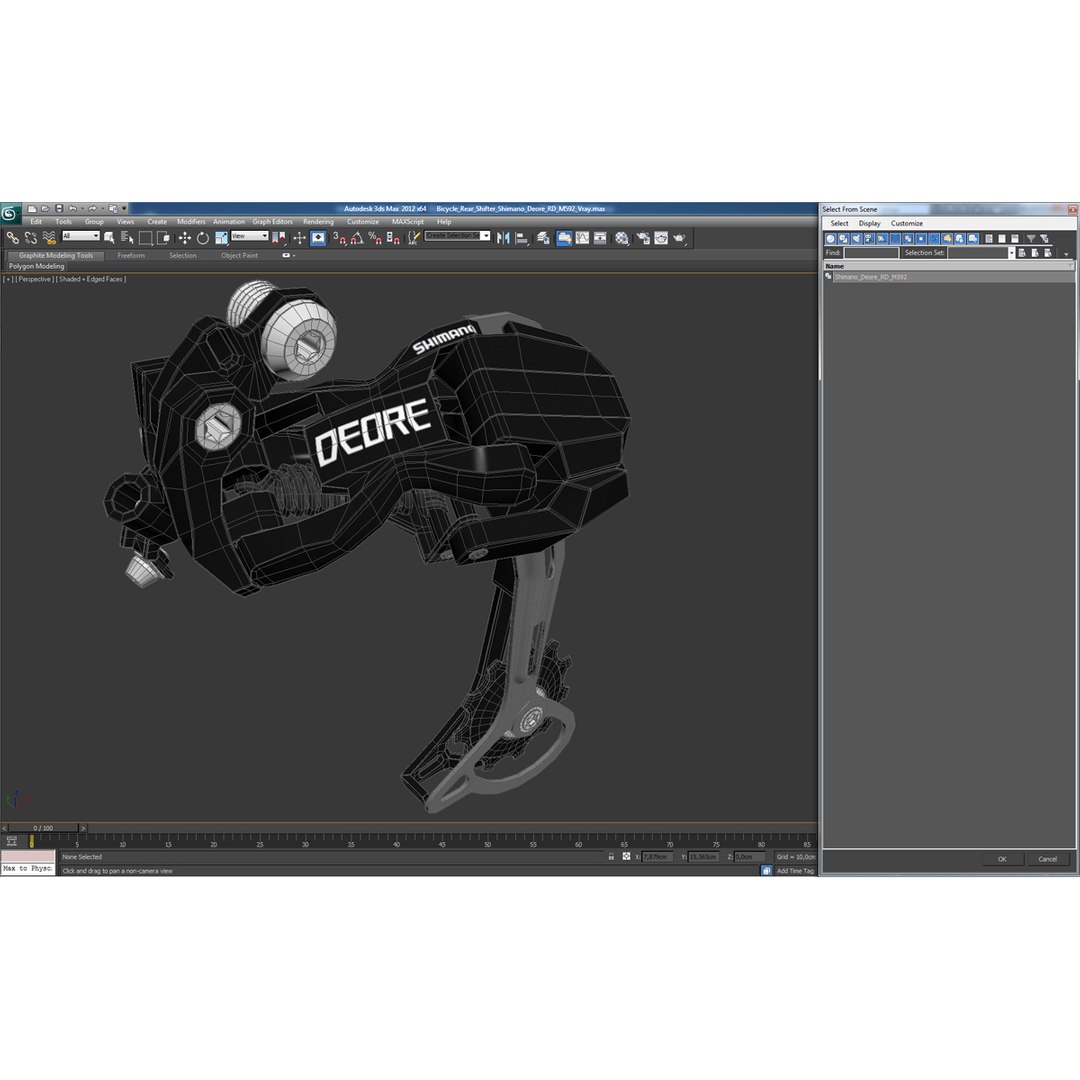Open the Rendered Frame Window icon

pos(661,238)
